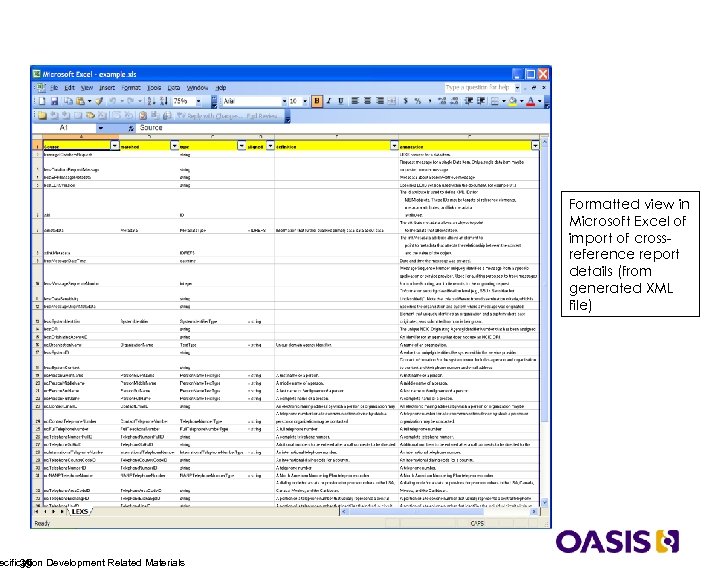Click the fx insert function icon
Screen dimensions: 720x576
click(131, 128)
